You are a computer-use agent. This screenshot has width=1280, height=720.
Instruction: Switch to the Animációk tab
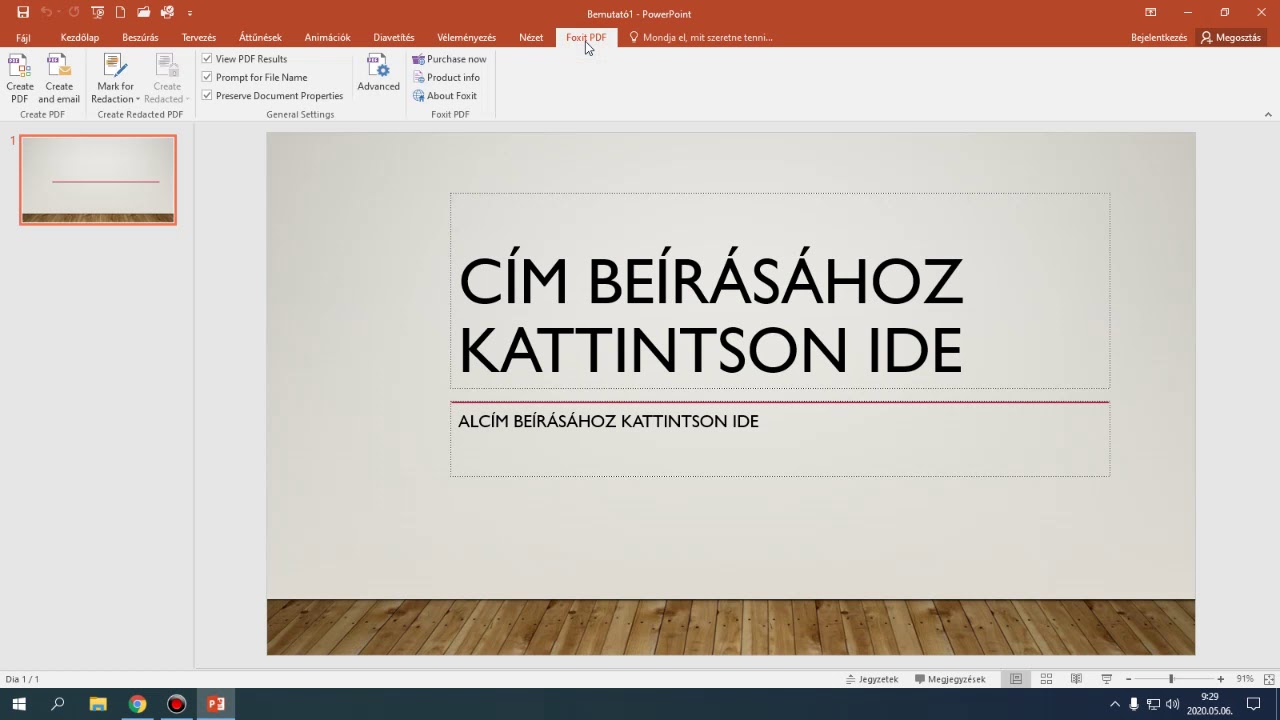[x=327, y=38]
